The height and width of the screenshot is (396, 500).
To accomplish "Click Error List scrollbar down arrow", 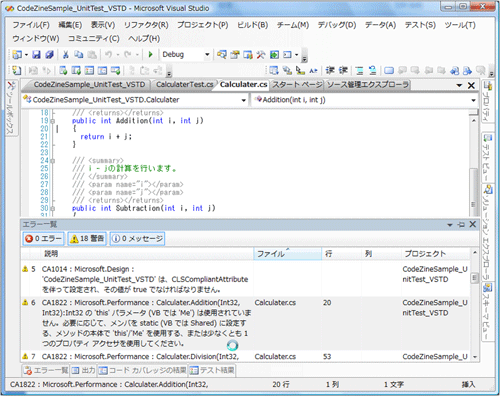I will point(475,357).
